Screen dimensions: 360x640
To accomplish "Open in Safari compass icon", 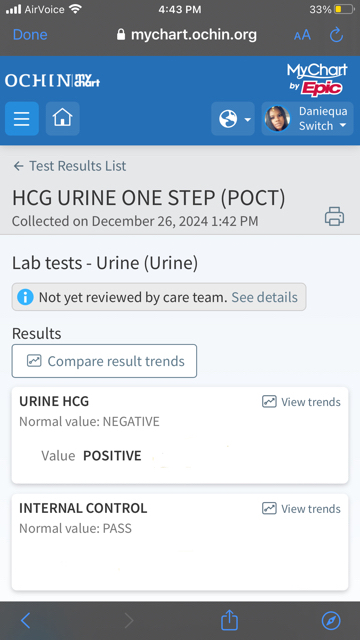I will click(x=331, y=621).
